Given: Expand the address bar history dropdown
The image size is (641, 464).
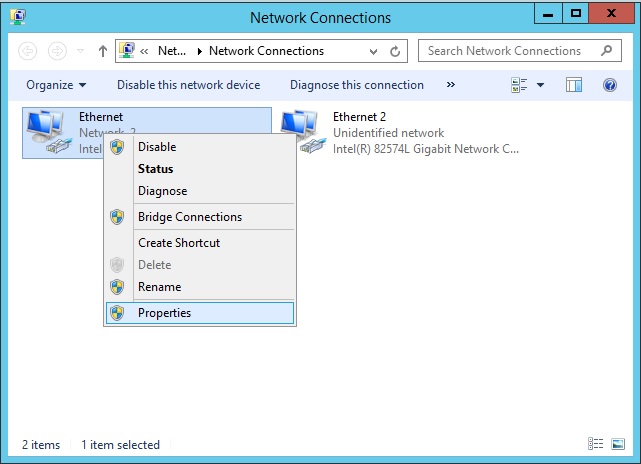Looking at the screenshot, I should [x=375, y=51].
